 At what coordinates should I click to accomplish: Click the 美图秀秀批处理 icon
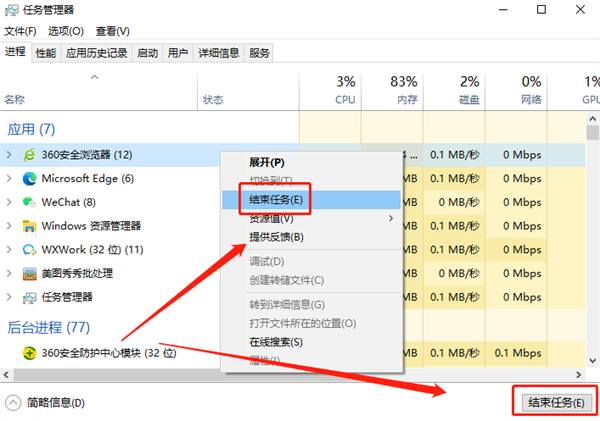tap(29, 273)
